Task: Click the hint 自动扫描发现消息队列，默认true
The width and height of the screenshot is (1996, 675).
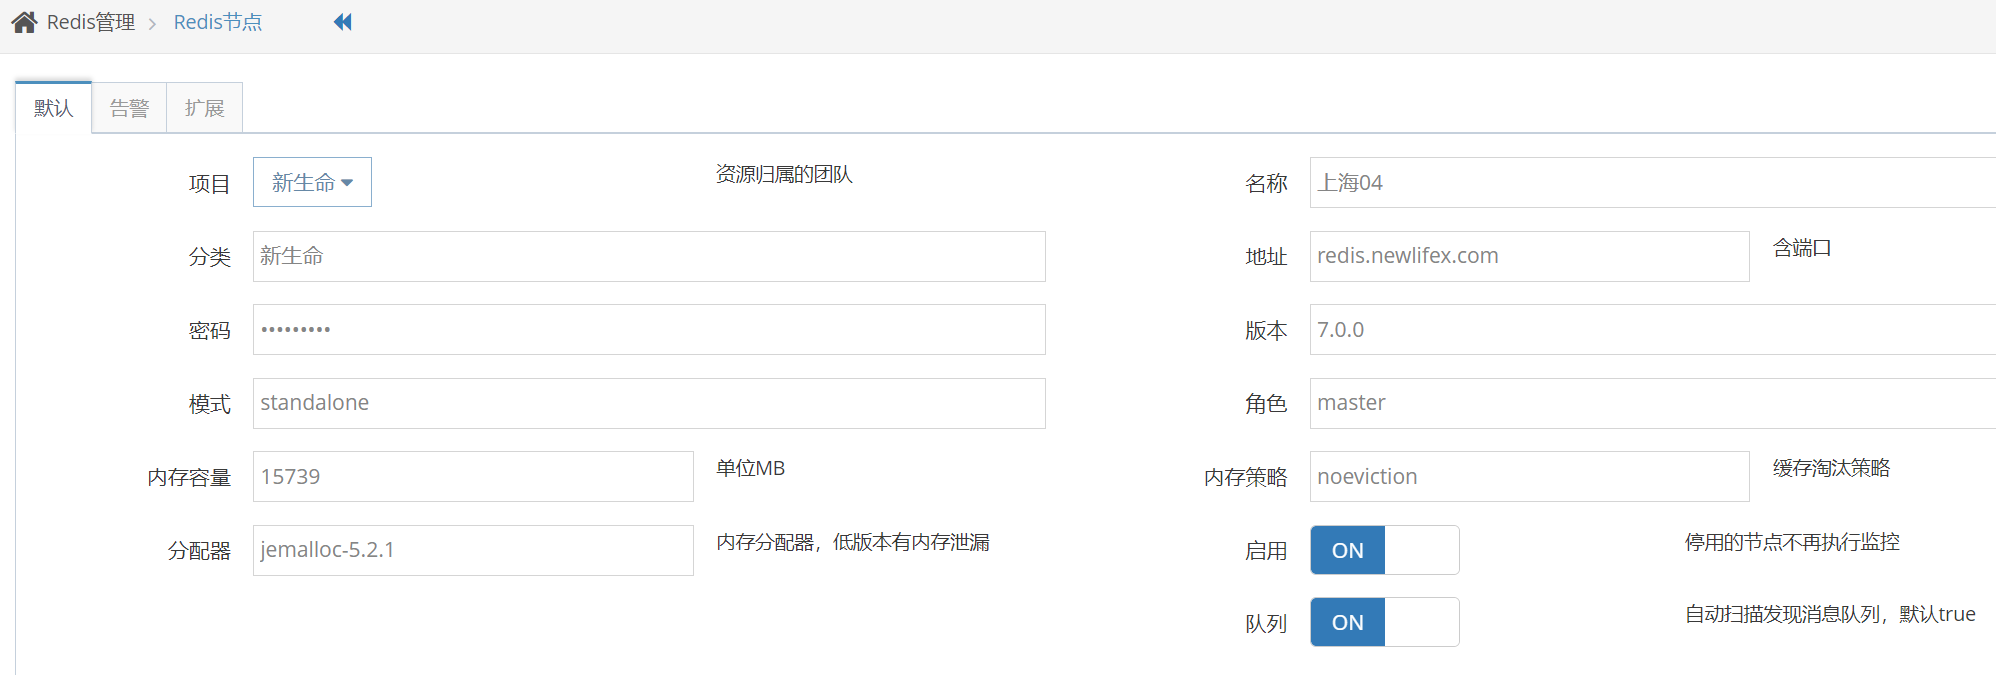Action: point(1830,614)
